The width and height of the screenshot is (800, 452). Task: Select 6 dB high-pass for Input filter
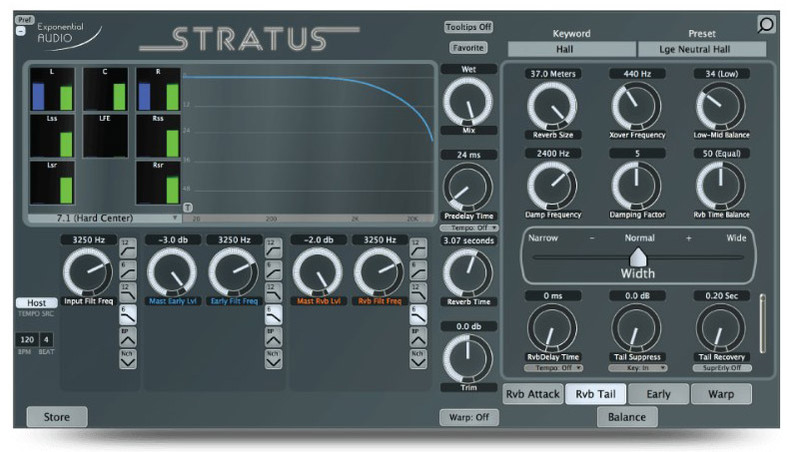coord(128,270)
